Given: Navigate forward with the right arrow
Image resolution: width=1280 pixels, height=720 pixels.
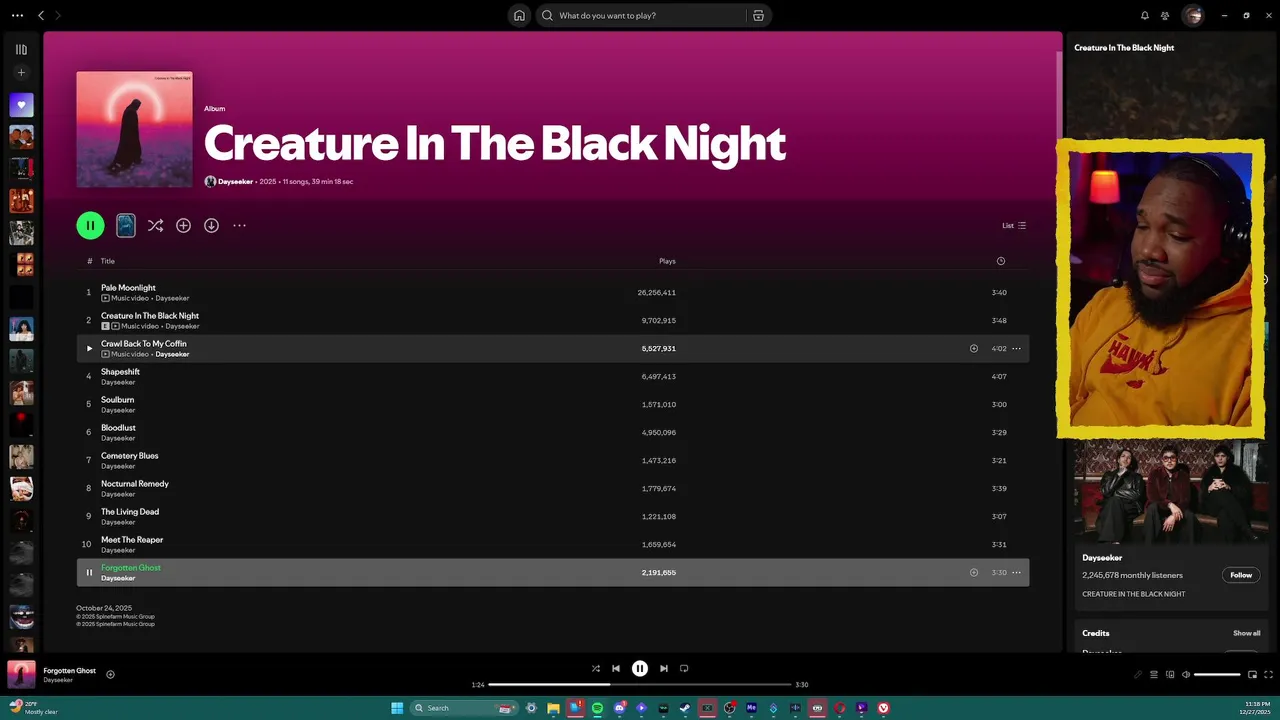Looking at the screenshot, I should [x=58, y=15].
